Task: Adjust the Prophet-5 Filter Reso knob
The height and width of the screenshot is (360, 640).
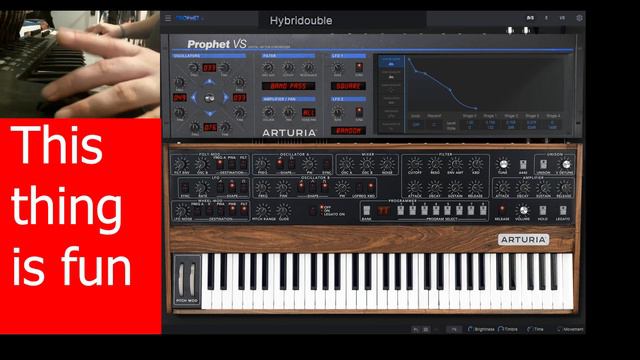Action: (435, 164)
